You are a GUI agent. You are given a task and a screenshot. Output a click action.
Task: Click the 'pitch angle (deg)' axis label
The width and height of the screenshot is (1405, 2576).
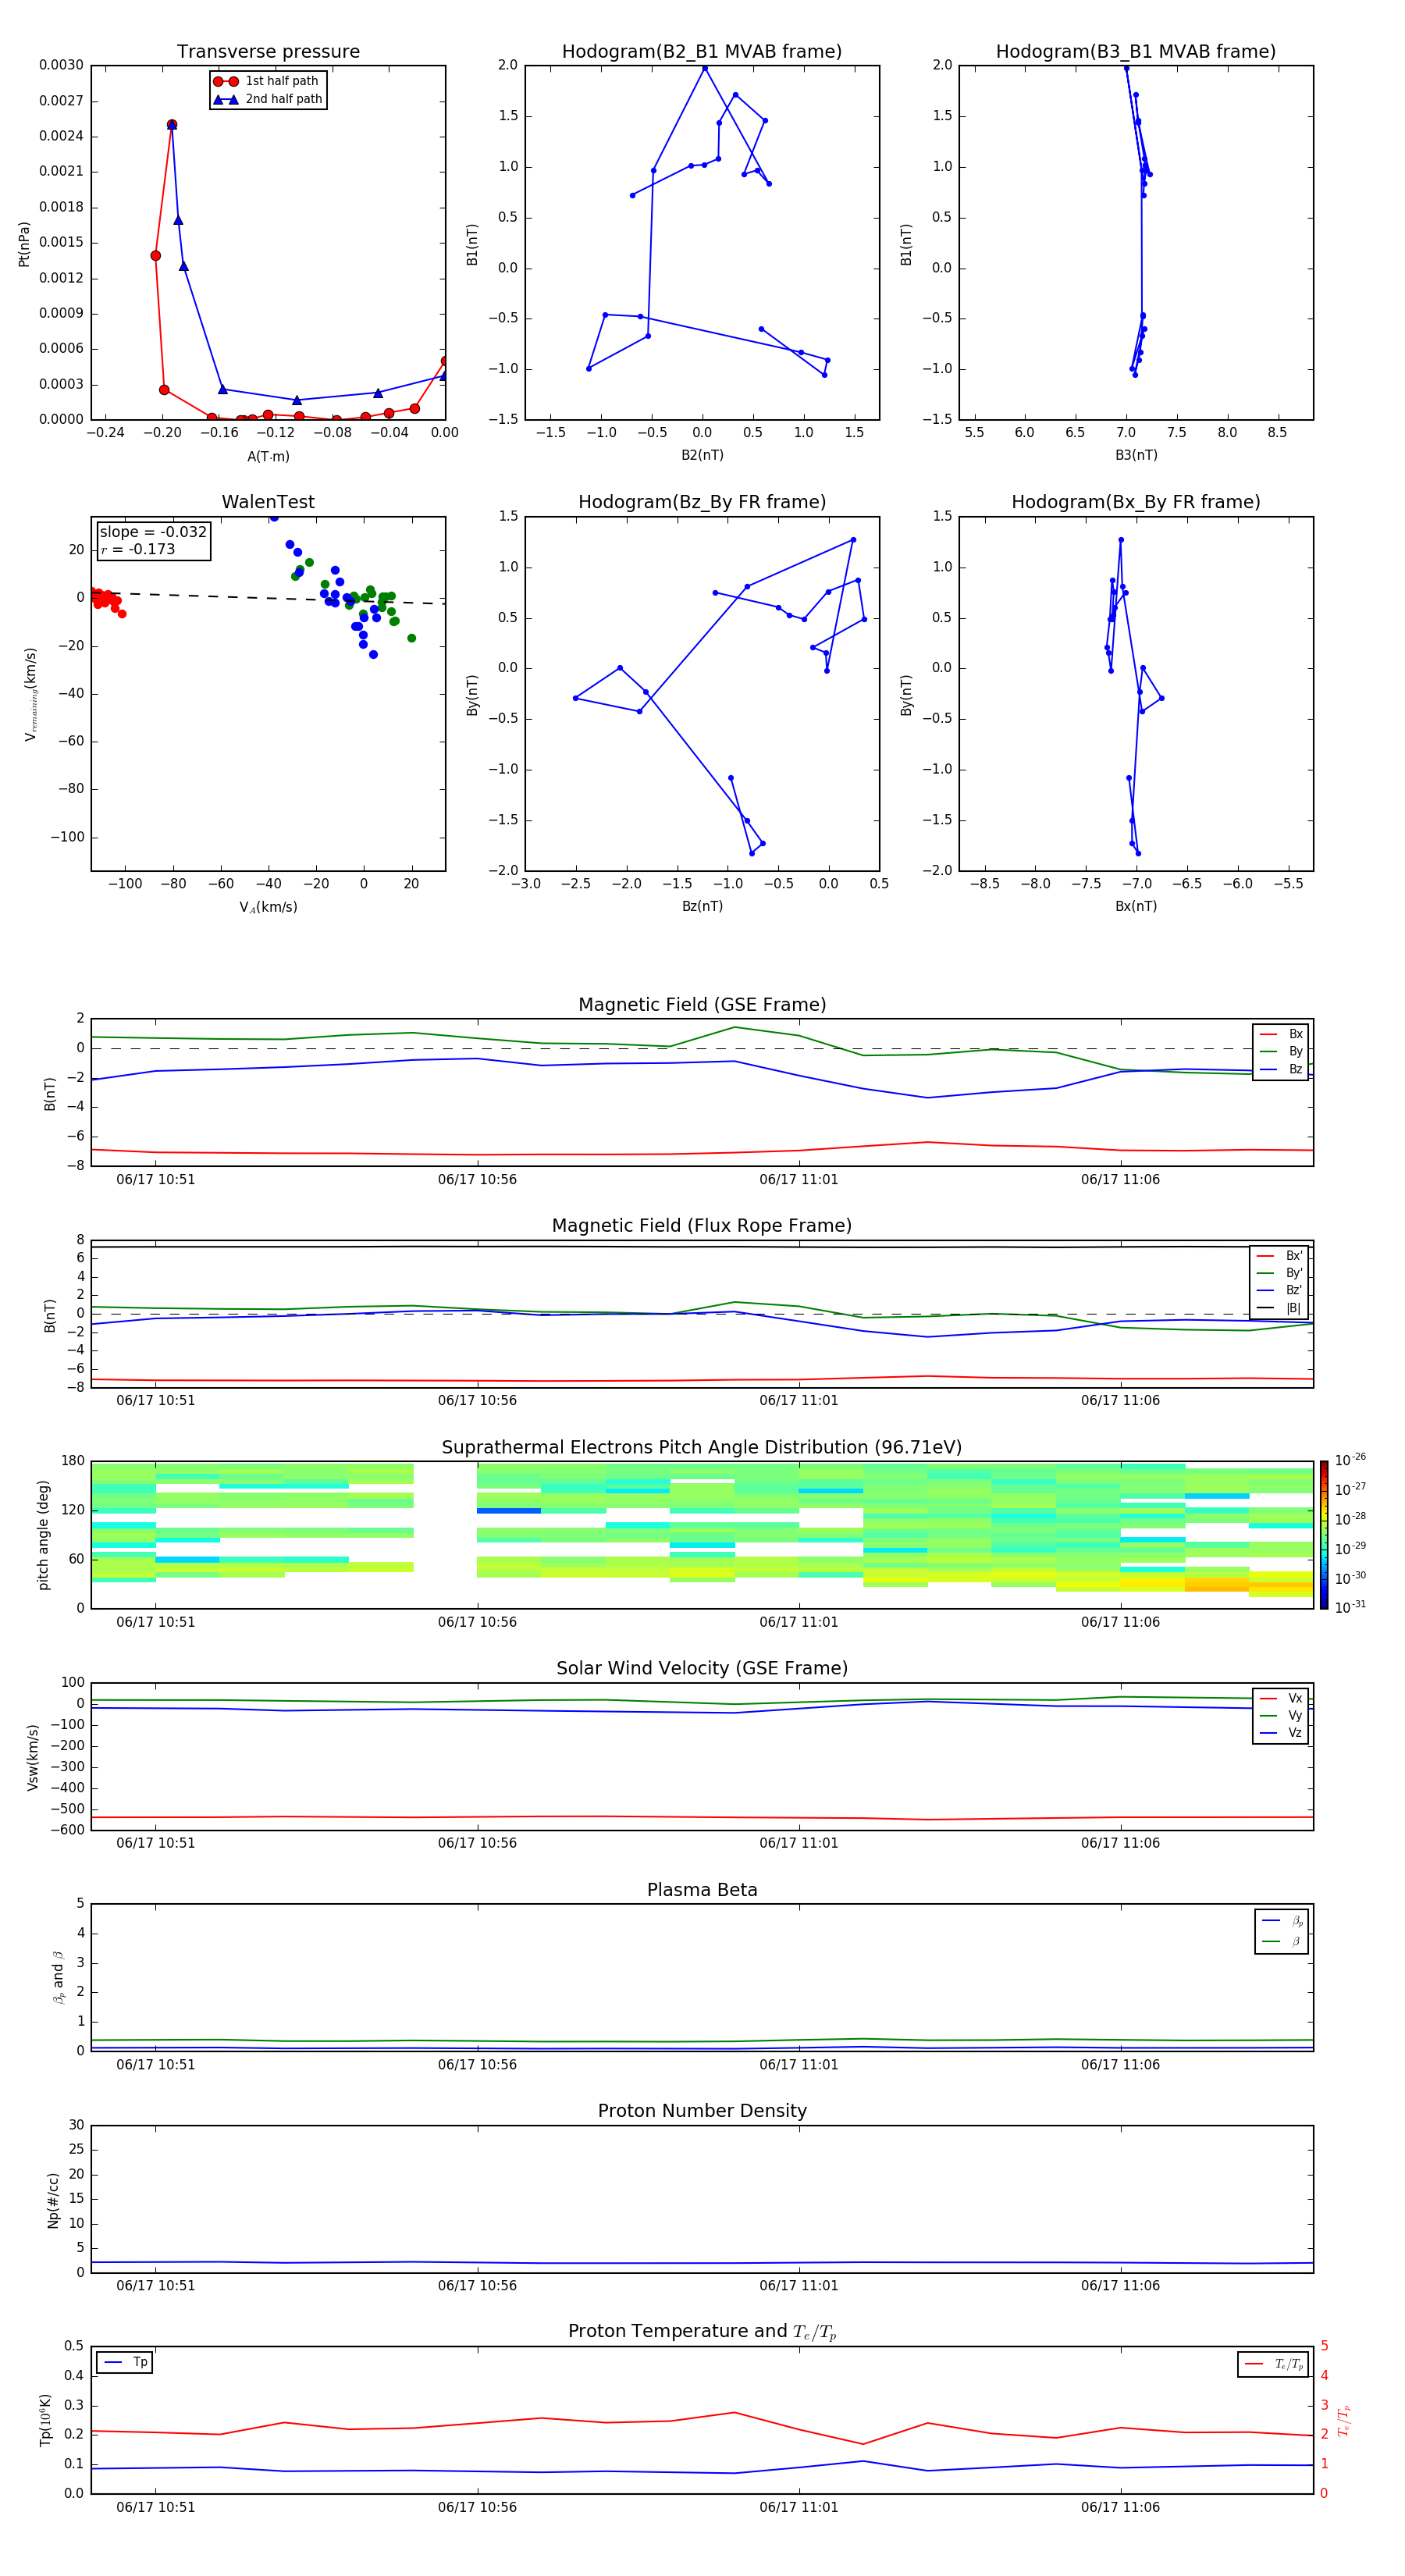[x=44, y=1535]
